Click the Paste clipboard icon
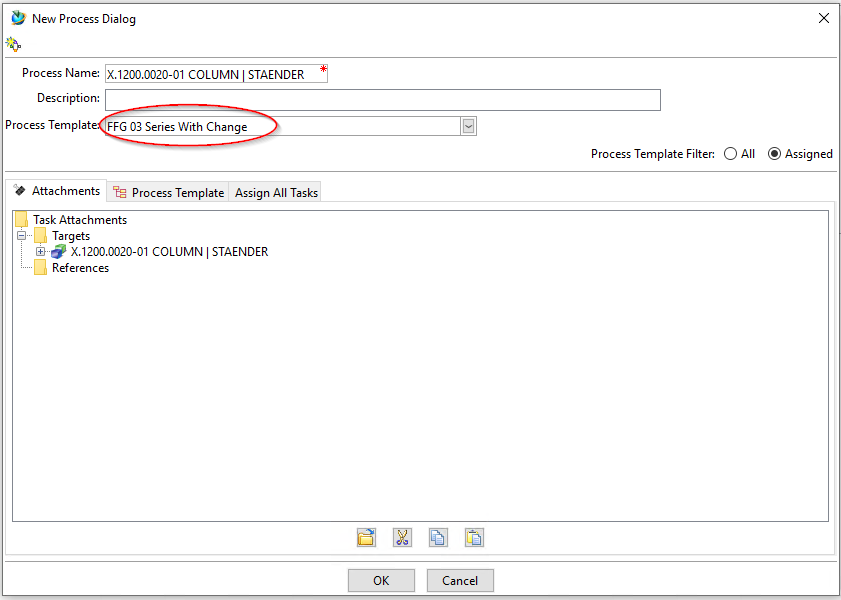Viewport: 841px width, 600px height. (474, 538)
